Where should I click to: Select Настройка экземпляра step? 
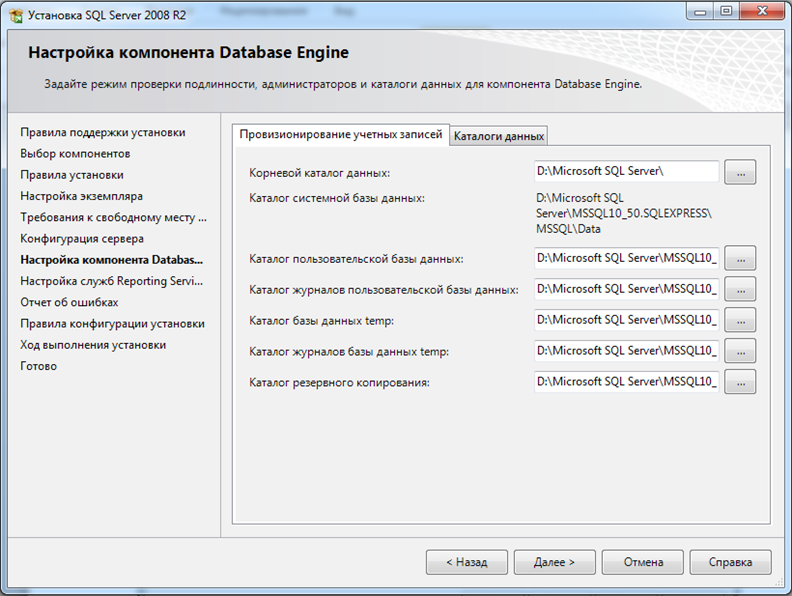[x=81, y=196]
